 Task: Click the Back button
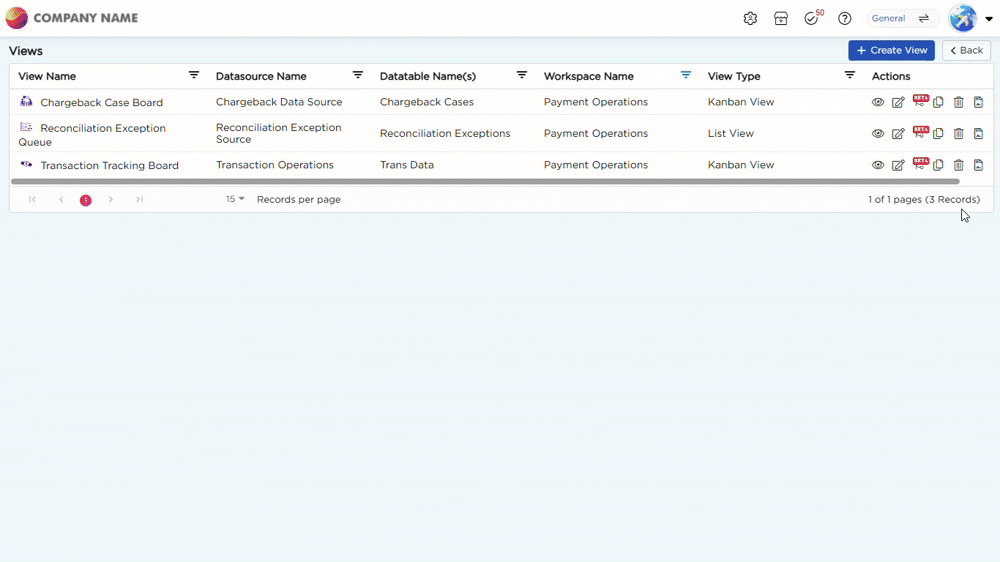(966, 50)
